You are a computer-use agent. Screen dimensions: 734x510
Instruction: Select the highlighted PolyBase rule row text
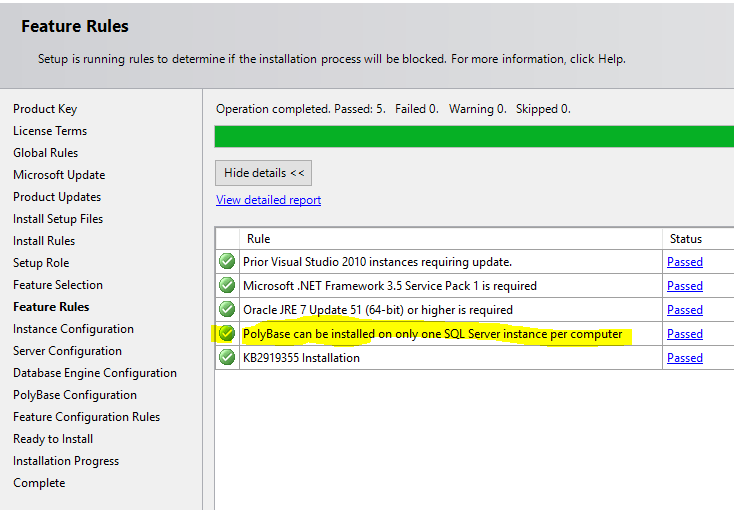click(x=432, y=334)
